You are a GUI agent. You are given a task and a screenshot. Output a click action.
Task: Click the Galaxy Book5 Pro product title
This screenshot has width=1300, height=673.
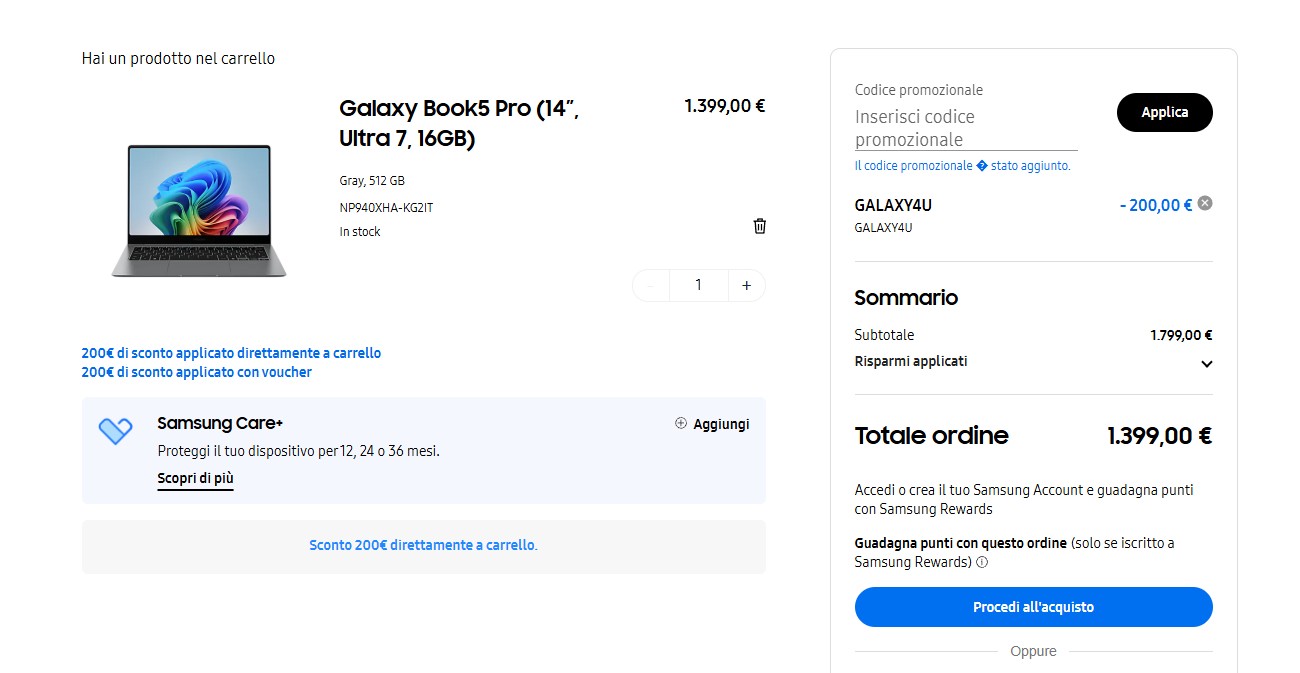click(459, 123)
